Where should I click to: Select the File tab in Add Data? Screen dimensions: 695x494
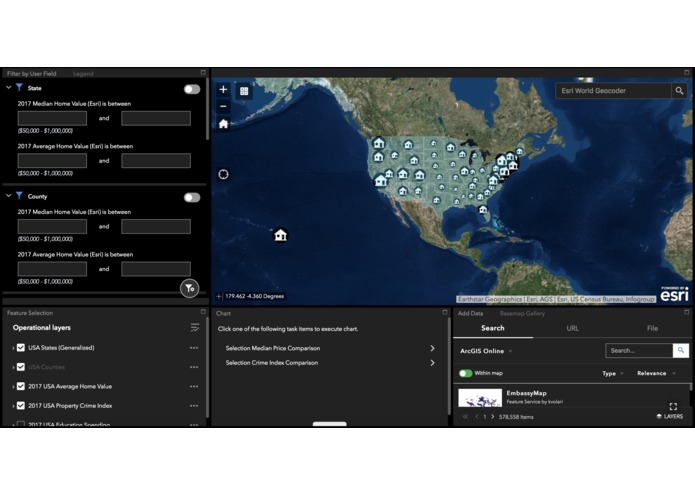click(x=652, y=328)
